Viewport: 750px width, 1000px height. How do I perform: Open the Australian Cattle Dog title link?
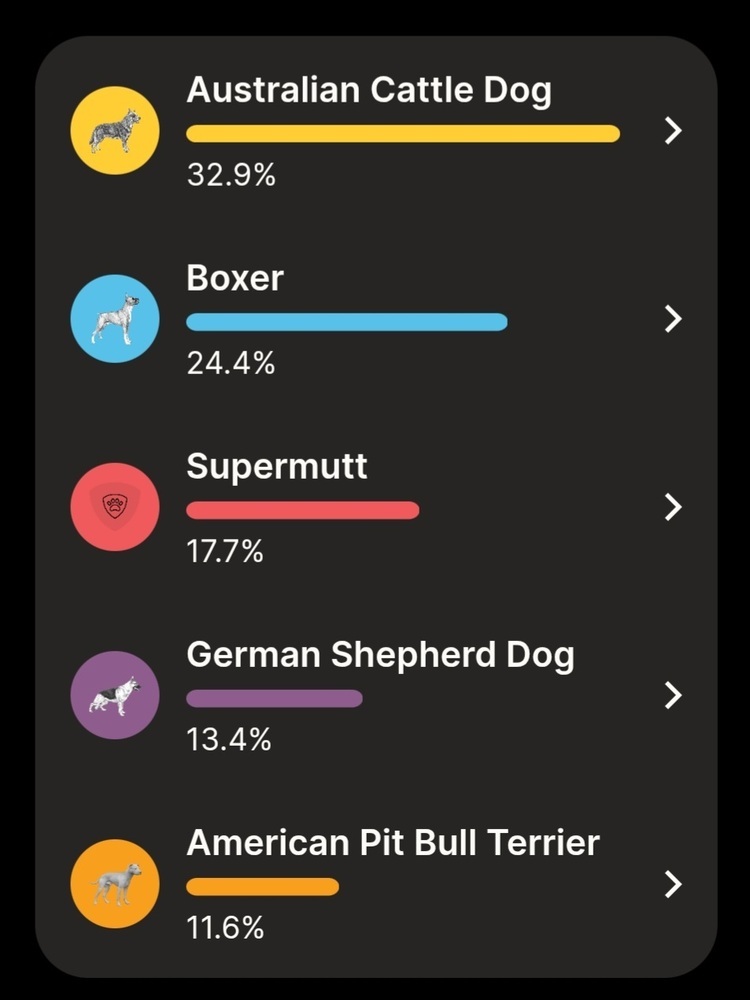(369, 91)
